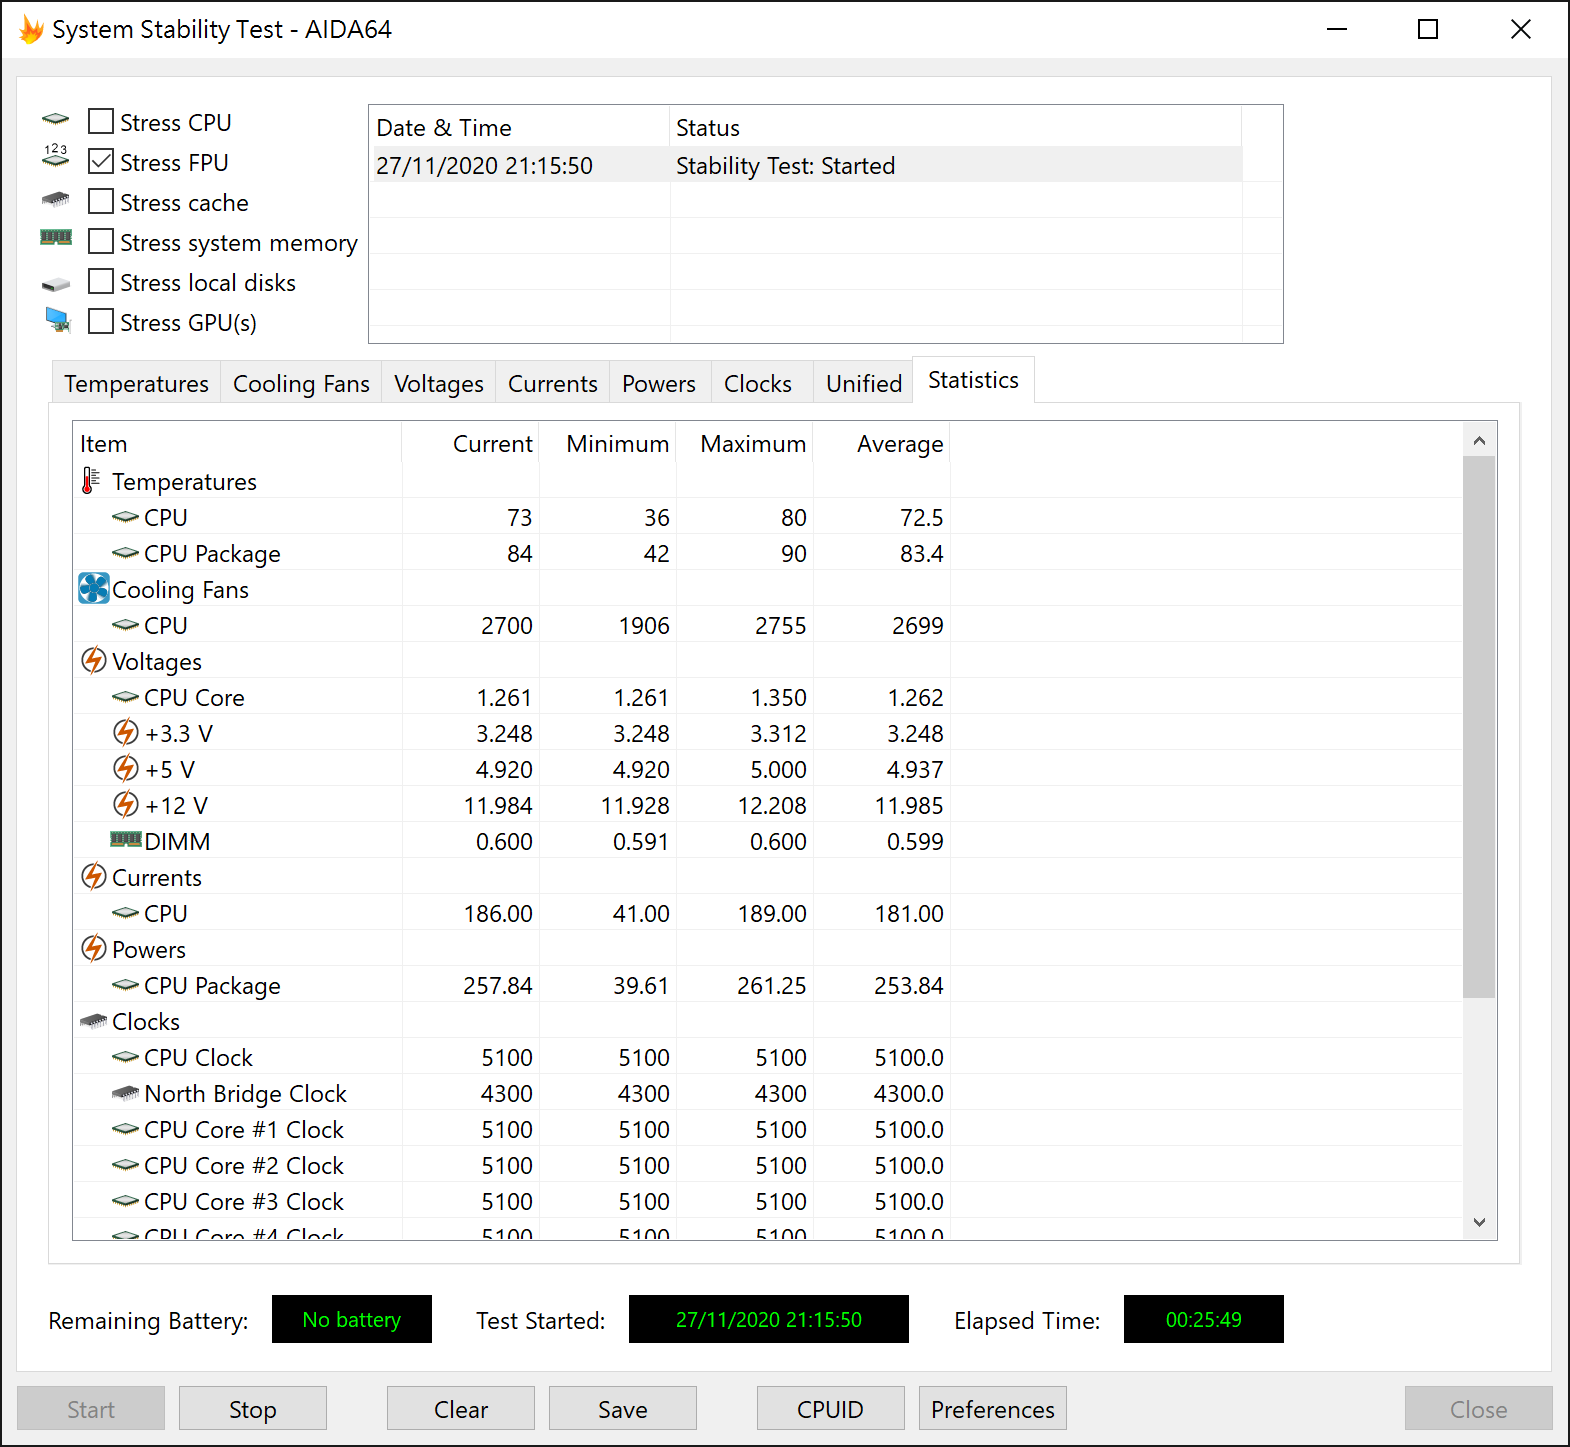Click the Test Started timestamp display
This screenshot has height=1447, width=1570.
pos(769,1319)
